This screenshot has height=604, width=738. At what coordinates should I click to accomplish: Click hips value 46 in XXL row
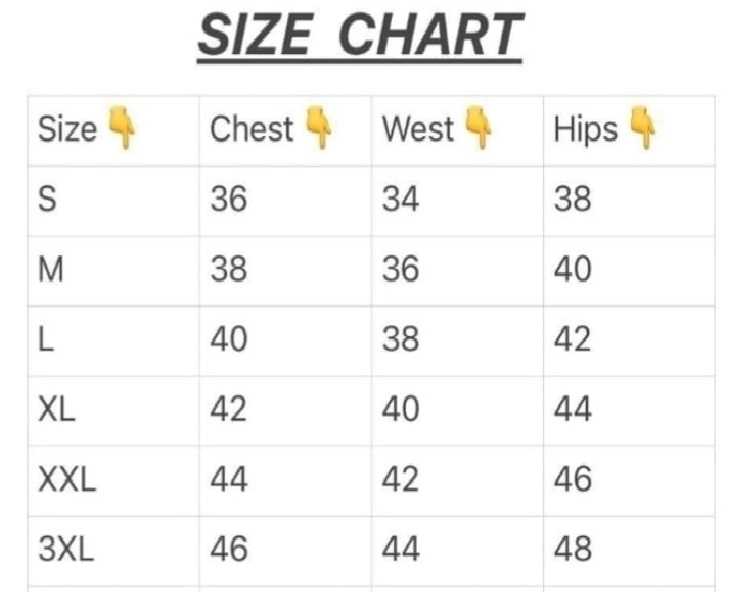click(x=572, y=480)
